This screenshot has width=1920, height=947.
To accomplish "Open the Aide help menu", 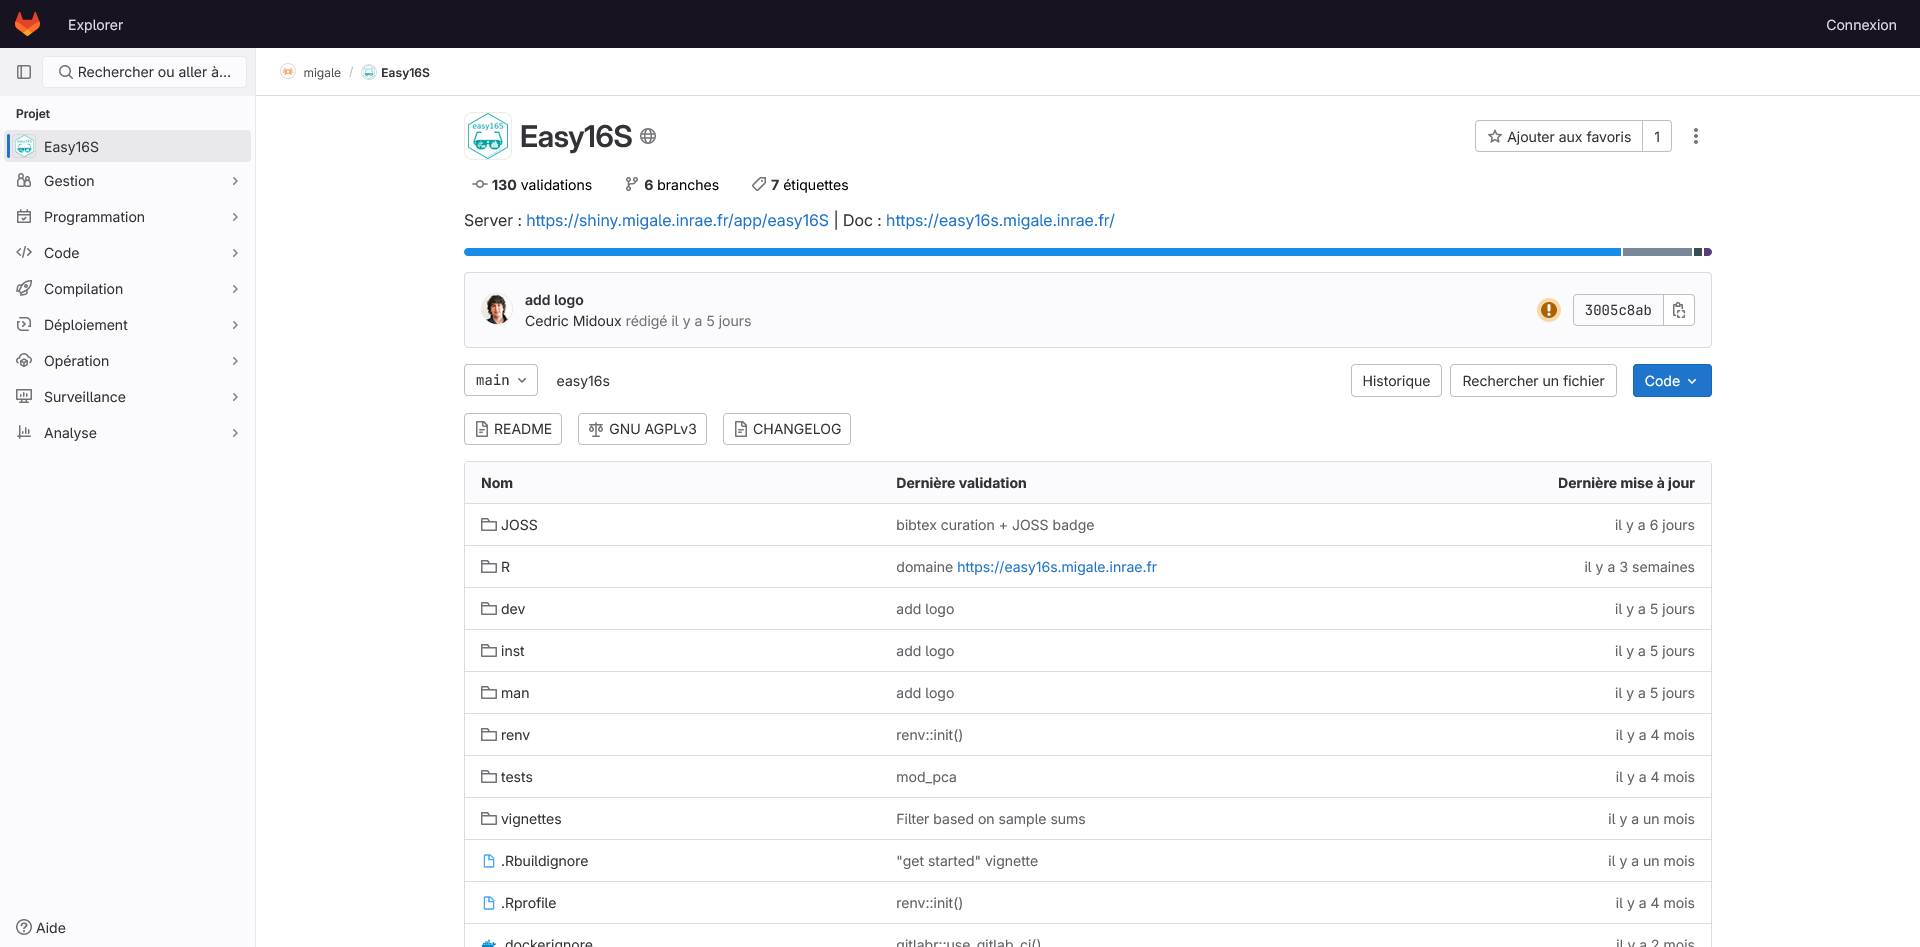I will tap(41, 927).
